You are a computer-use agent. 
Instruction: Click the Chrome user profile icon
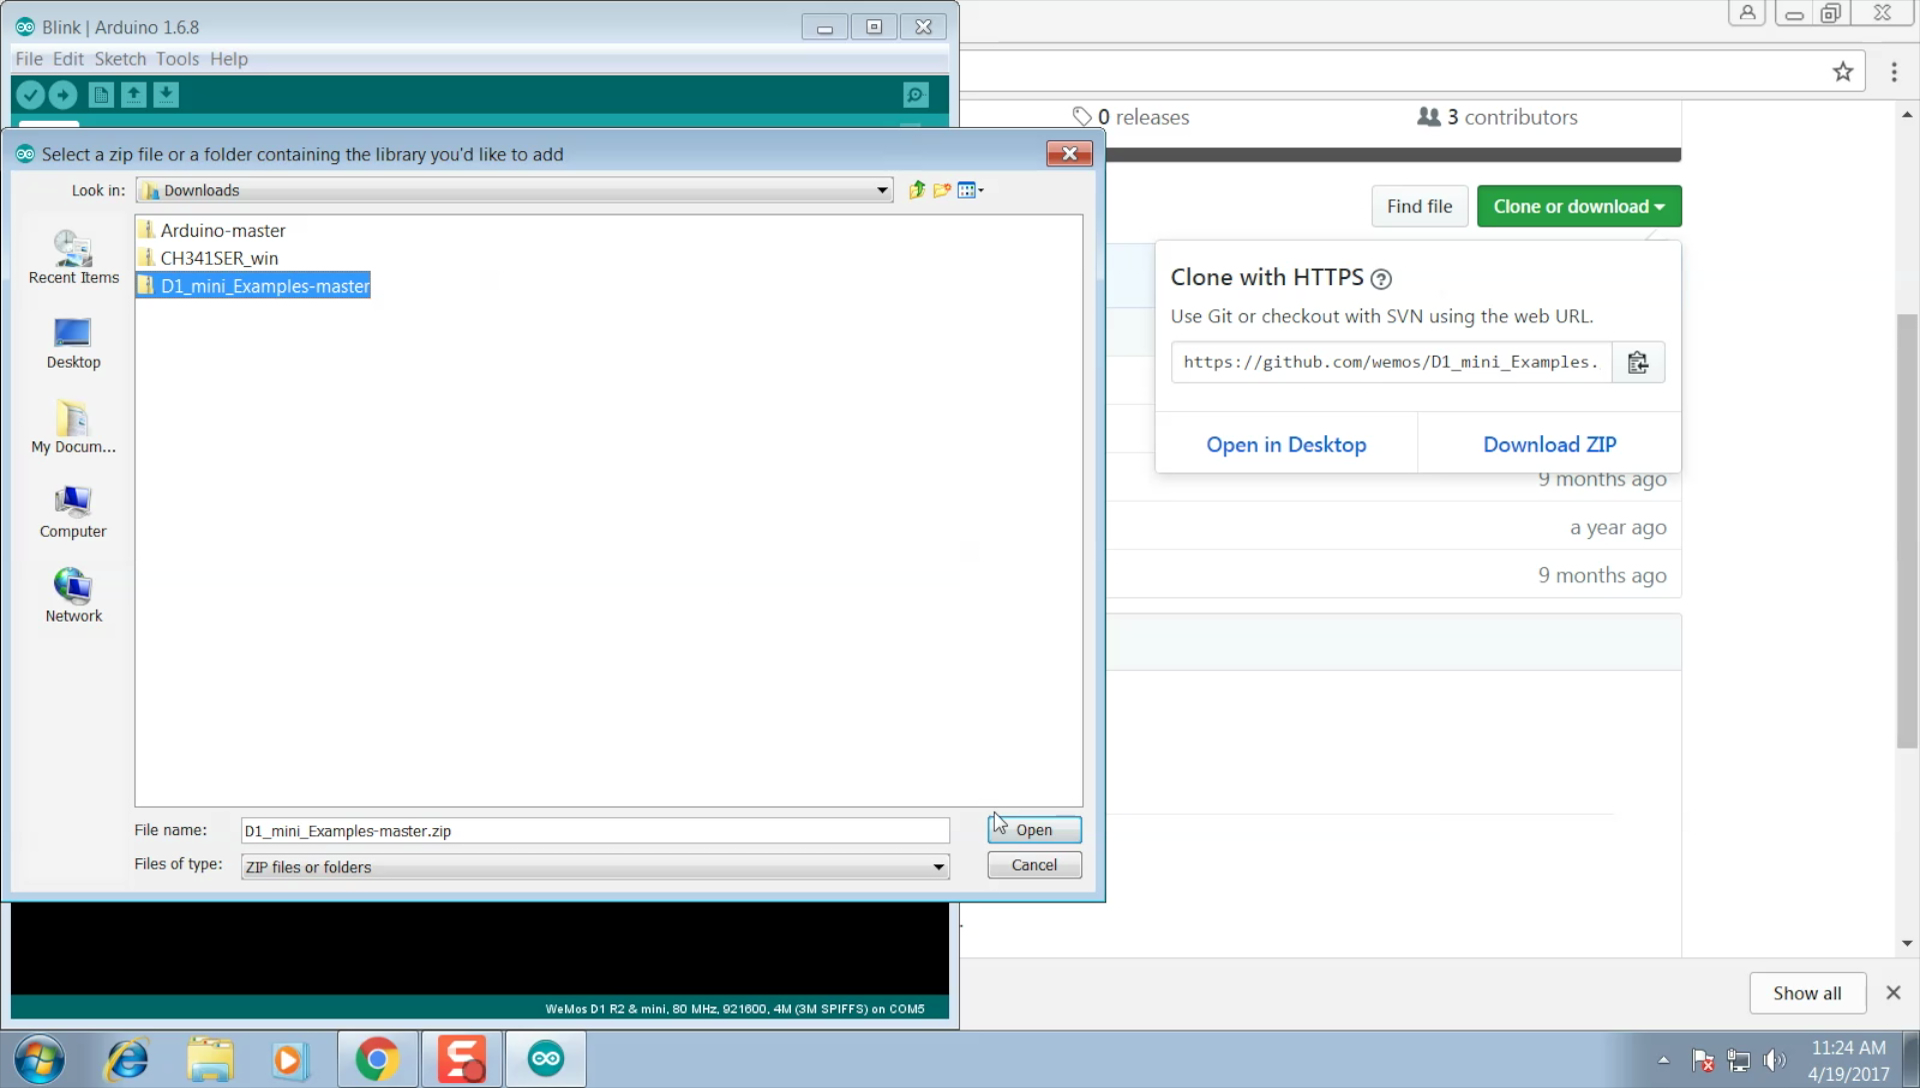click(1747, 13)
